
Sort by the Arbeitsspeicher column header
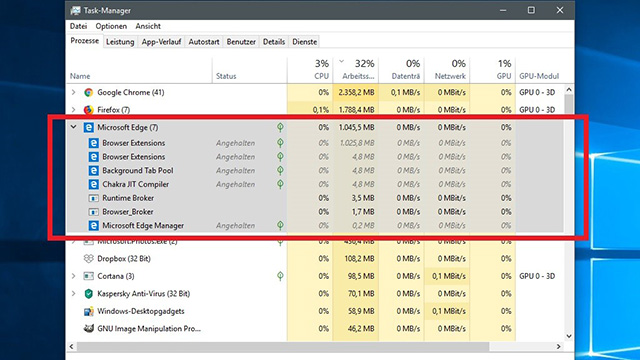pyautogui.click(x=356, y=70)
